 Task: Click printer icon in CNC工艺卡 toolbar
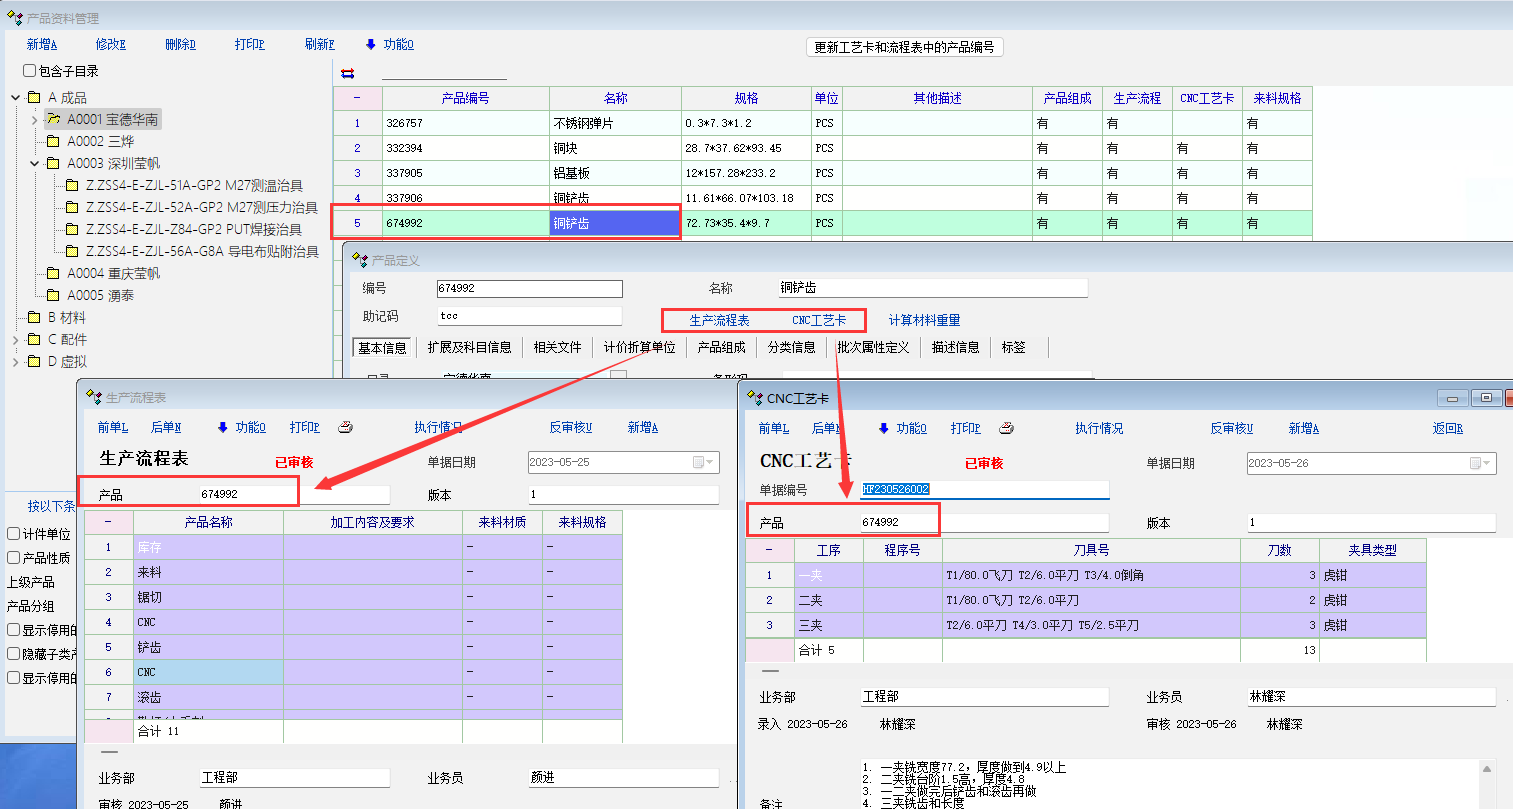pyautogui.click(x=1006, y=428)
